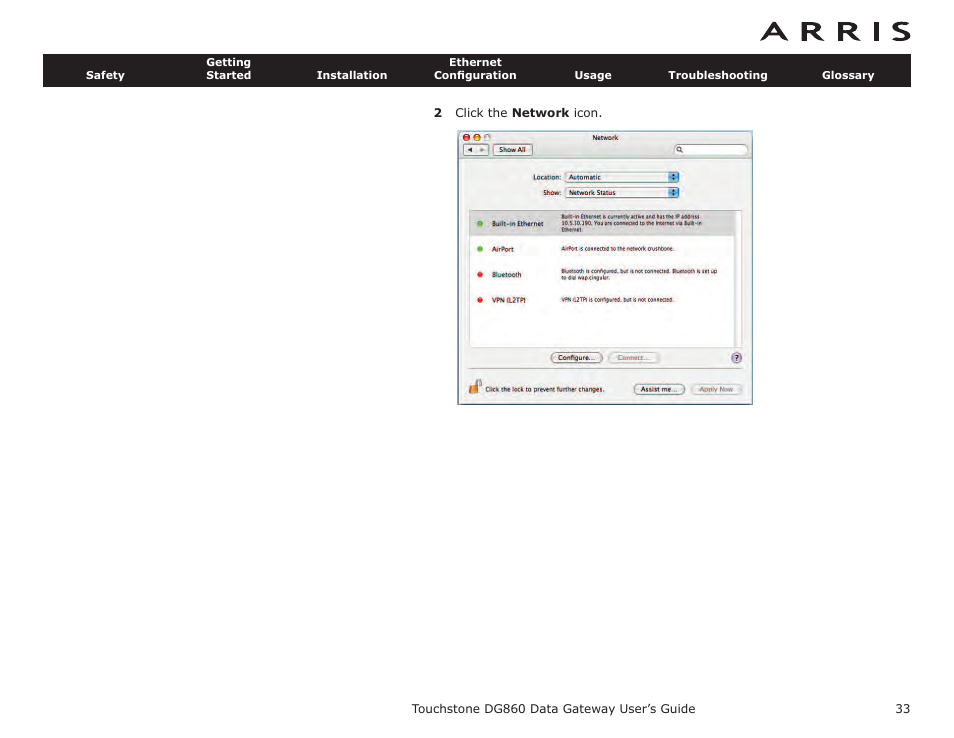Open the Safety section tab
Image resolution: width=954 pixels, height=738 pixels.
pyautogui.click(x=105, y=75)
